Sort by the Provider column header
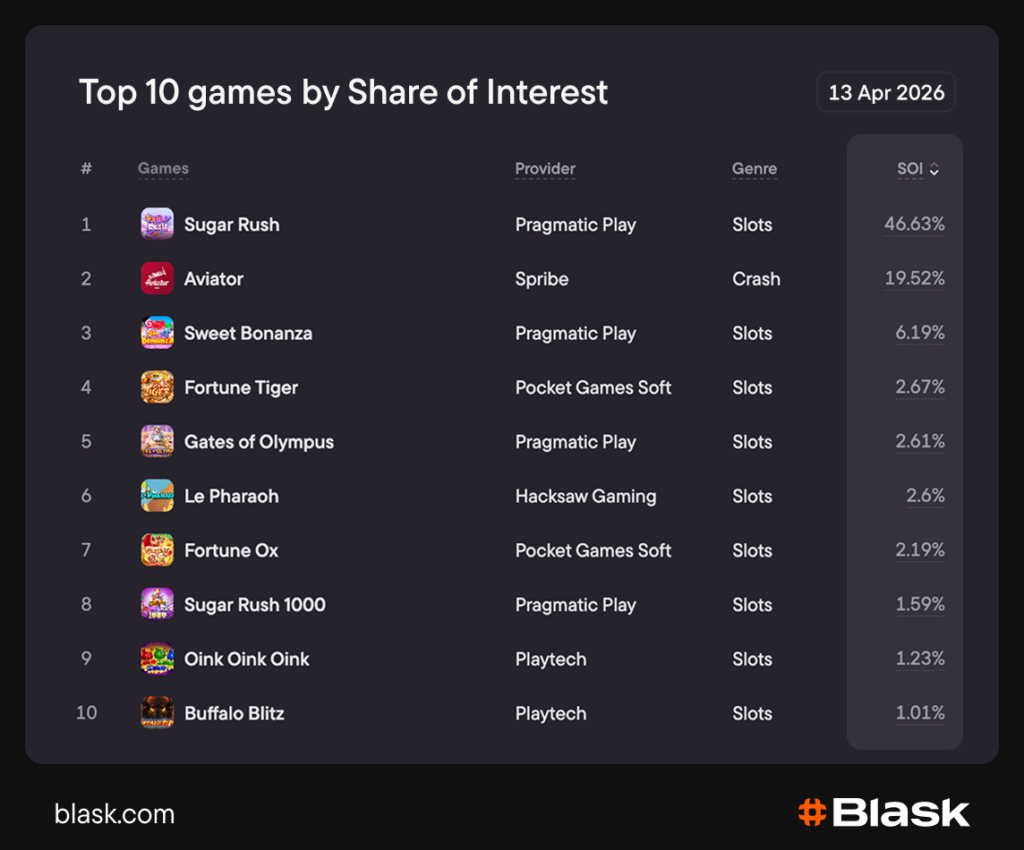 click(545, 169)
